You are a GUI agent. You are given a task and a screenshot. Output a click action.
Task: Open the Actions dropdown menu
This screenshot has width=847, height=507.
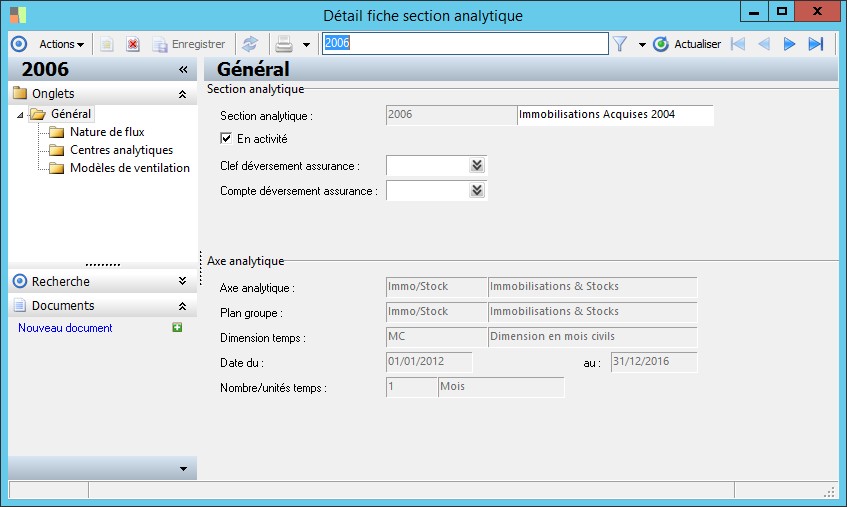61,44
